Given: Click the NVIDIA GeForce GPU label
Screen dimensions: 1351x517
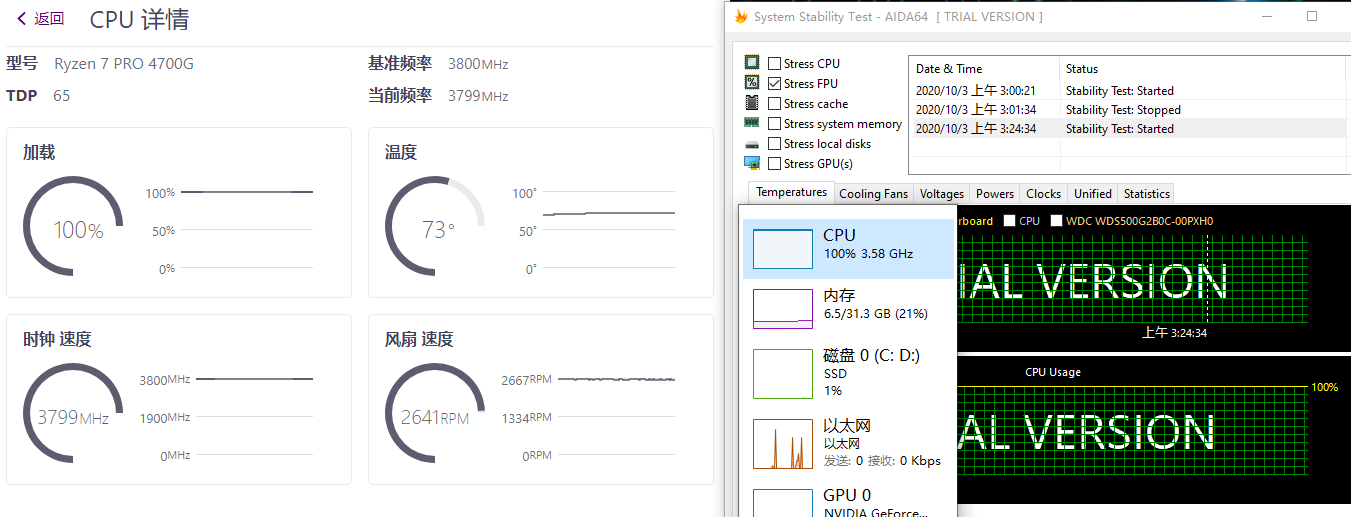Looking at the screenshot, I should tap(875, 512).
